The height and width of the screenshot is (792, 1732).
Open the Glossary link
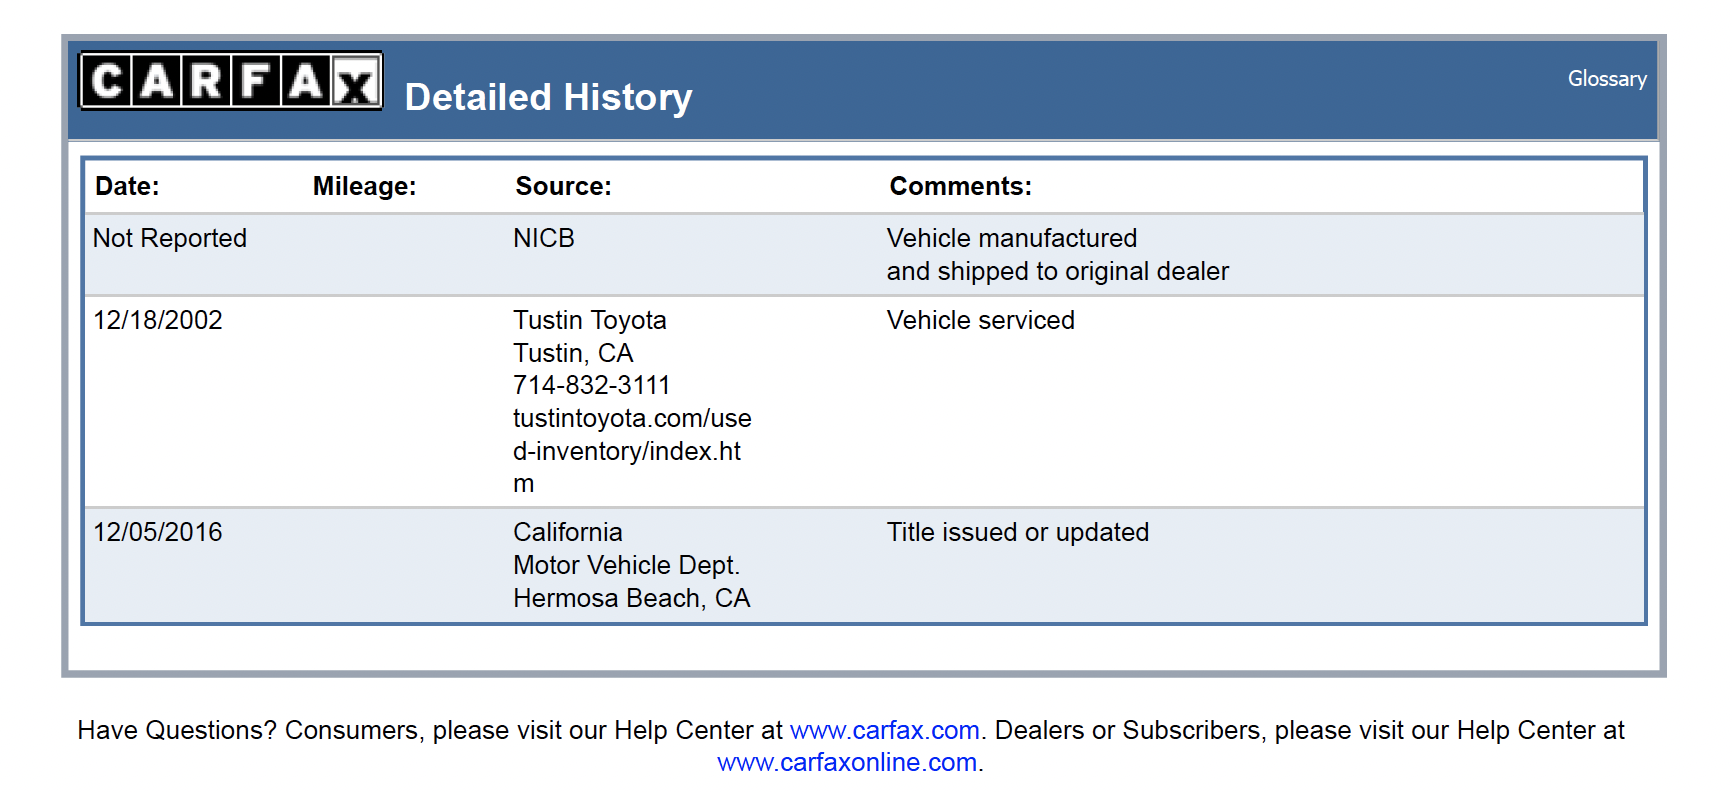point(1606,79)
